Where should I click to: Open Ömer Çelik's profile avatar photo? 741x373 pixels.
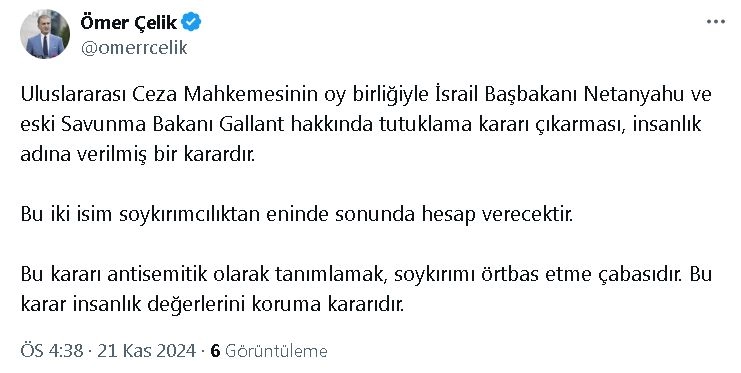[45, 34]
